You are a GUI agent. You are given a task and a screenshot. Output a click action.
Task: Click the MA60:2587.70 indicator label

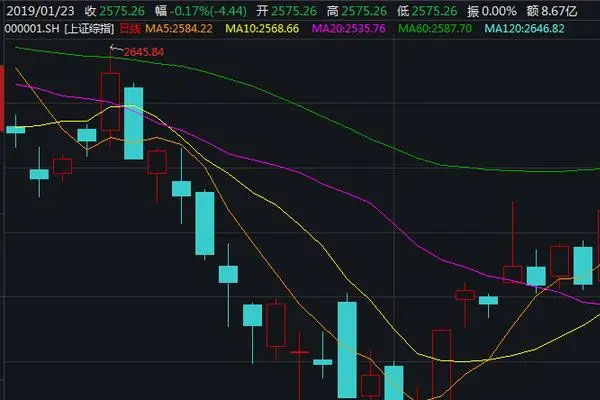[x=435, y=28]
